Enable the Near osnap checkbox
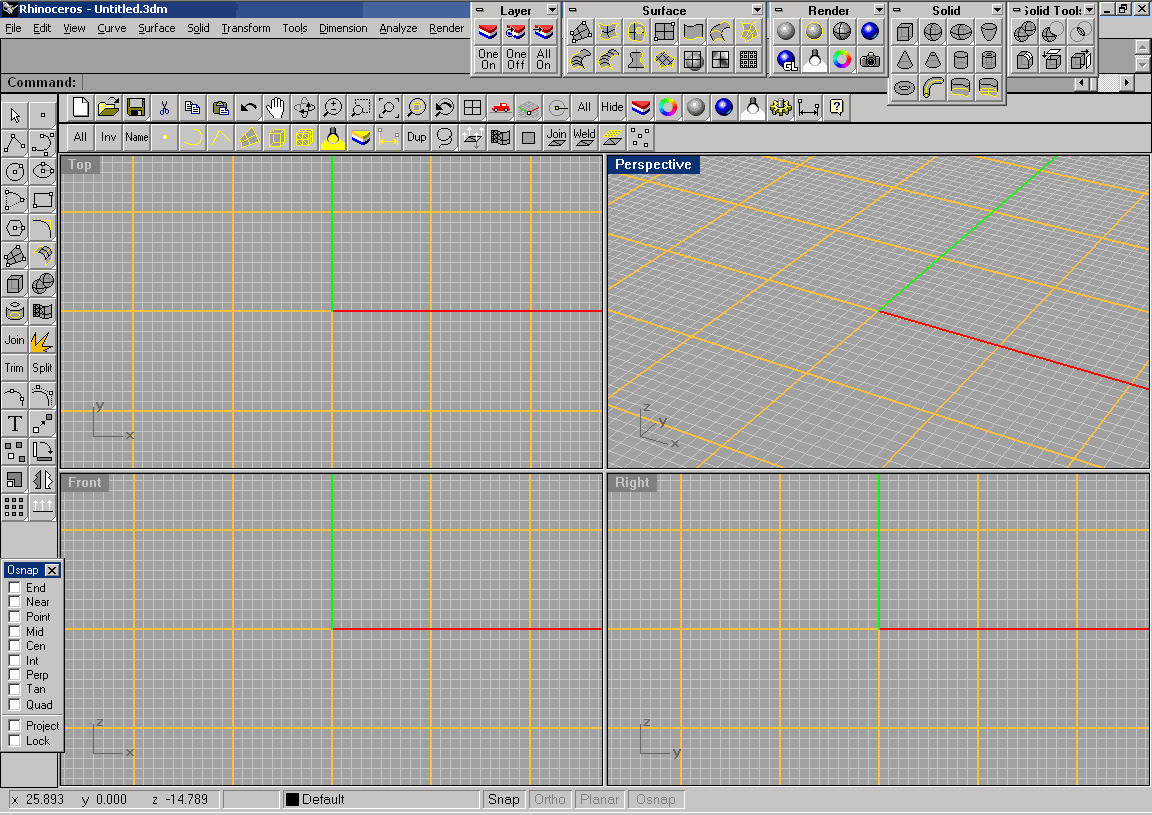Image resolution: width=1152 pixels, height=815 pixels. (14, 602)
